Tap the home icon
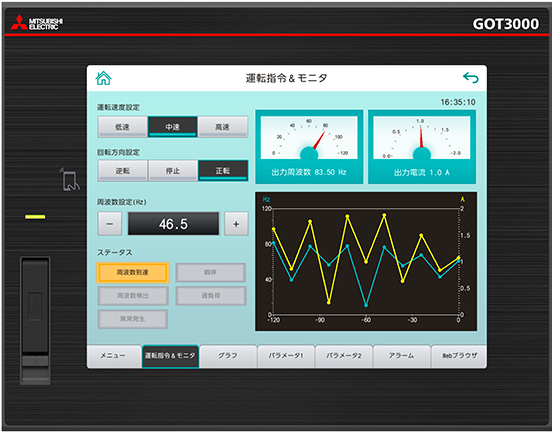Screen dimensions: 553x433 click(103, 78)
